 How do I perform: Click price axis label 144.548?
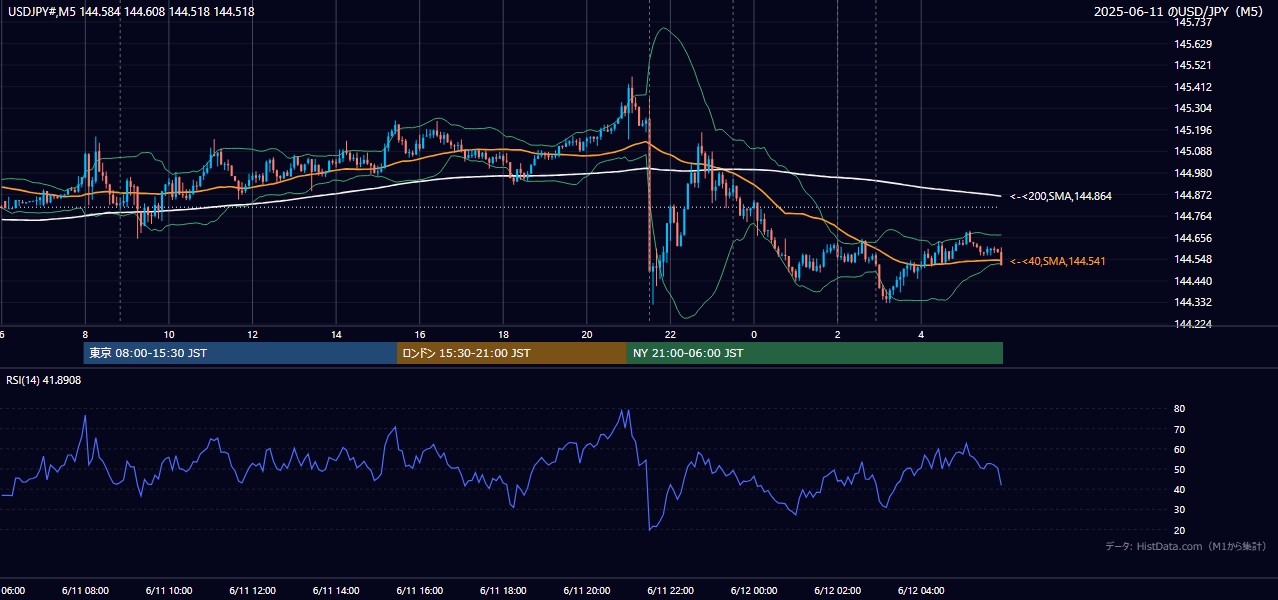(1193, 259)
